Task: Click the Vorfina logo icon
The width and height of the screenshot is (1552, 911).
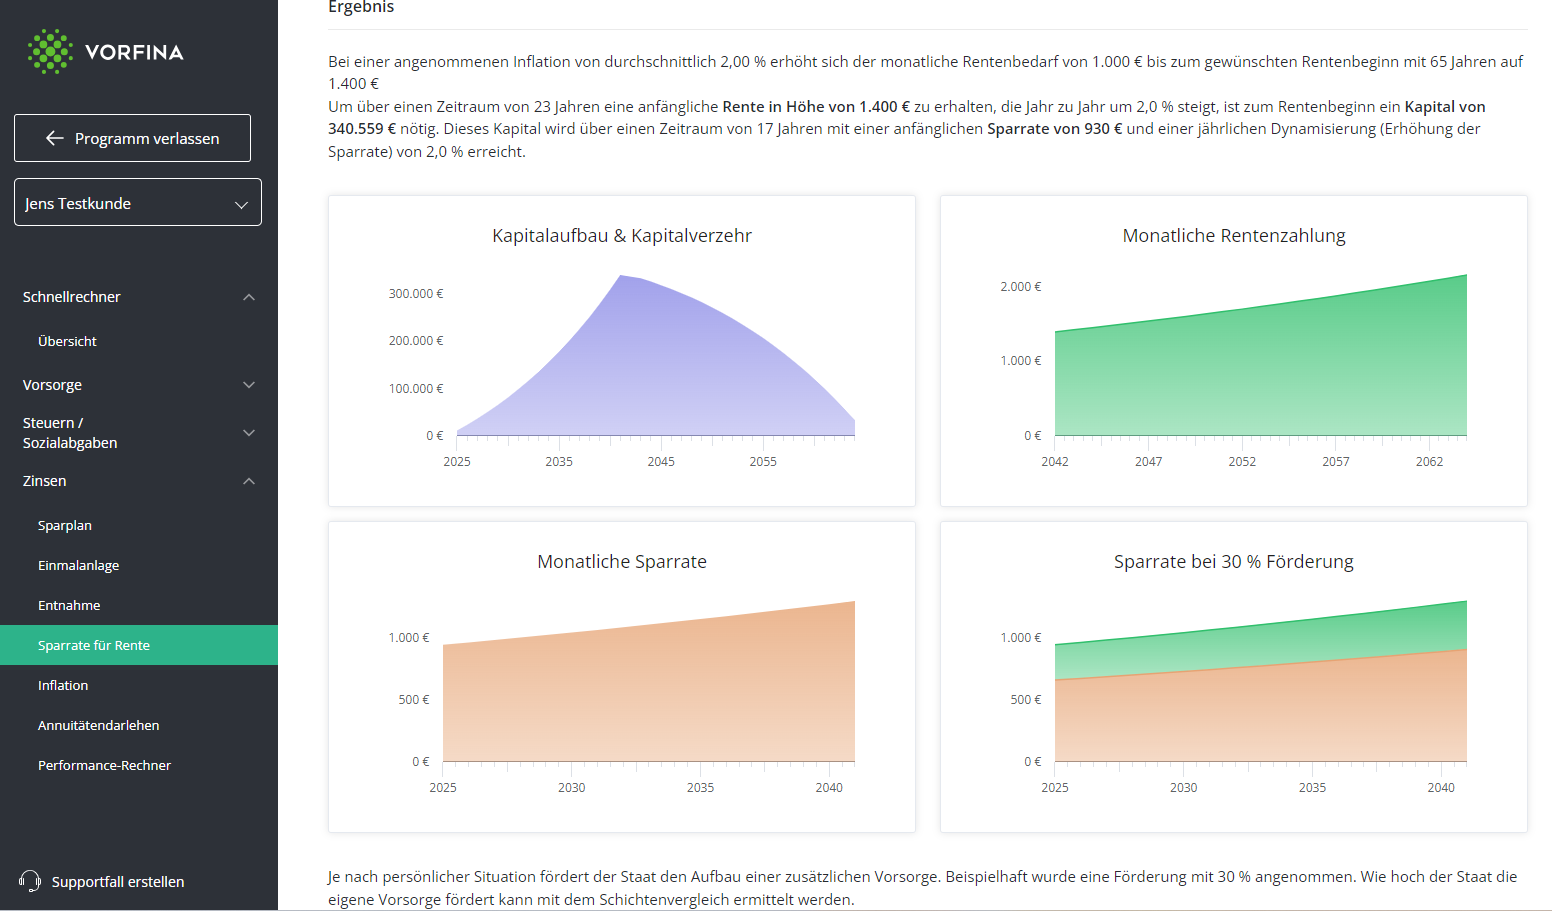Action: tap(50, 52)
